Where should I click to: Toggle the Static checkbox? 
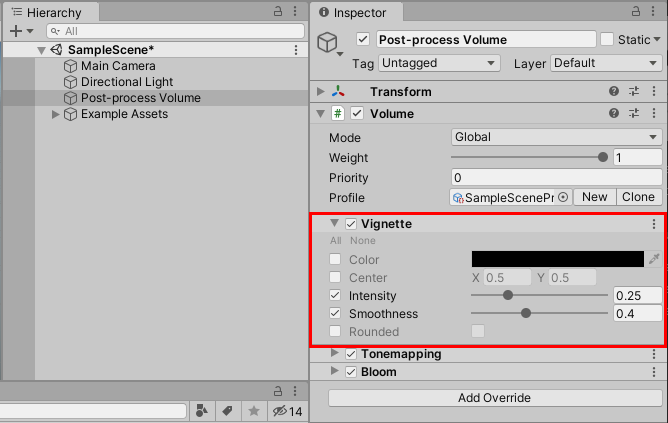[607, 40]
